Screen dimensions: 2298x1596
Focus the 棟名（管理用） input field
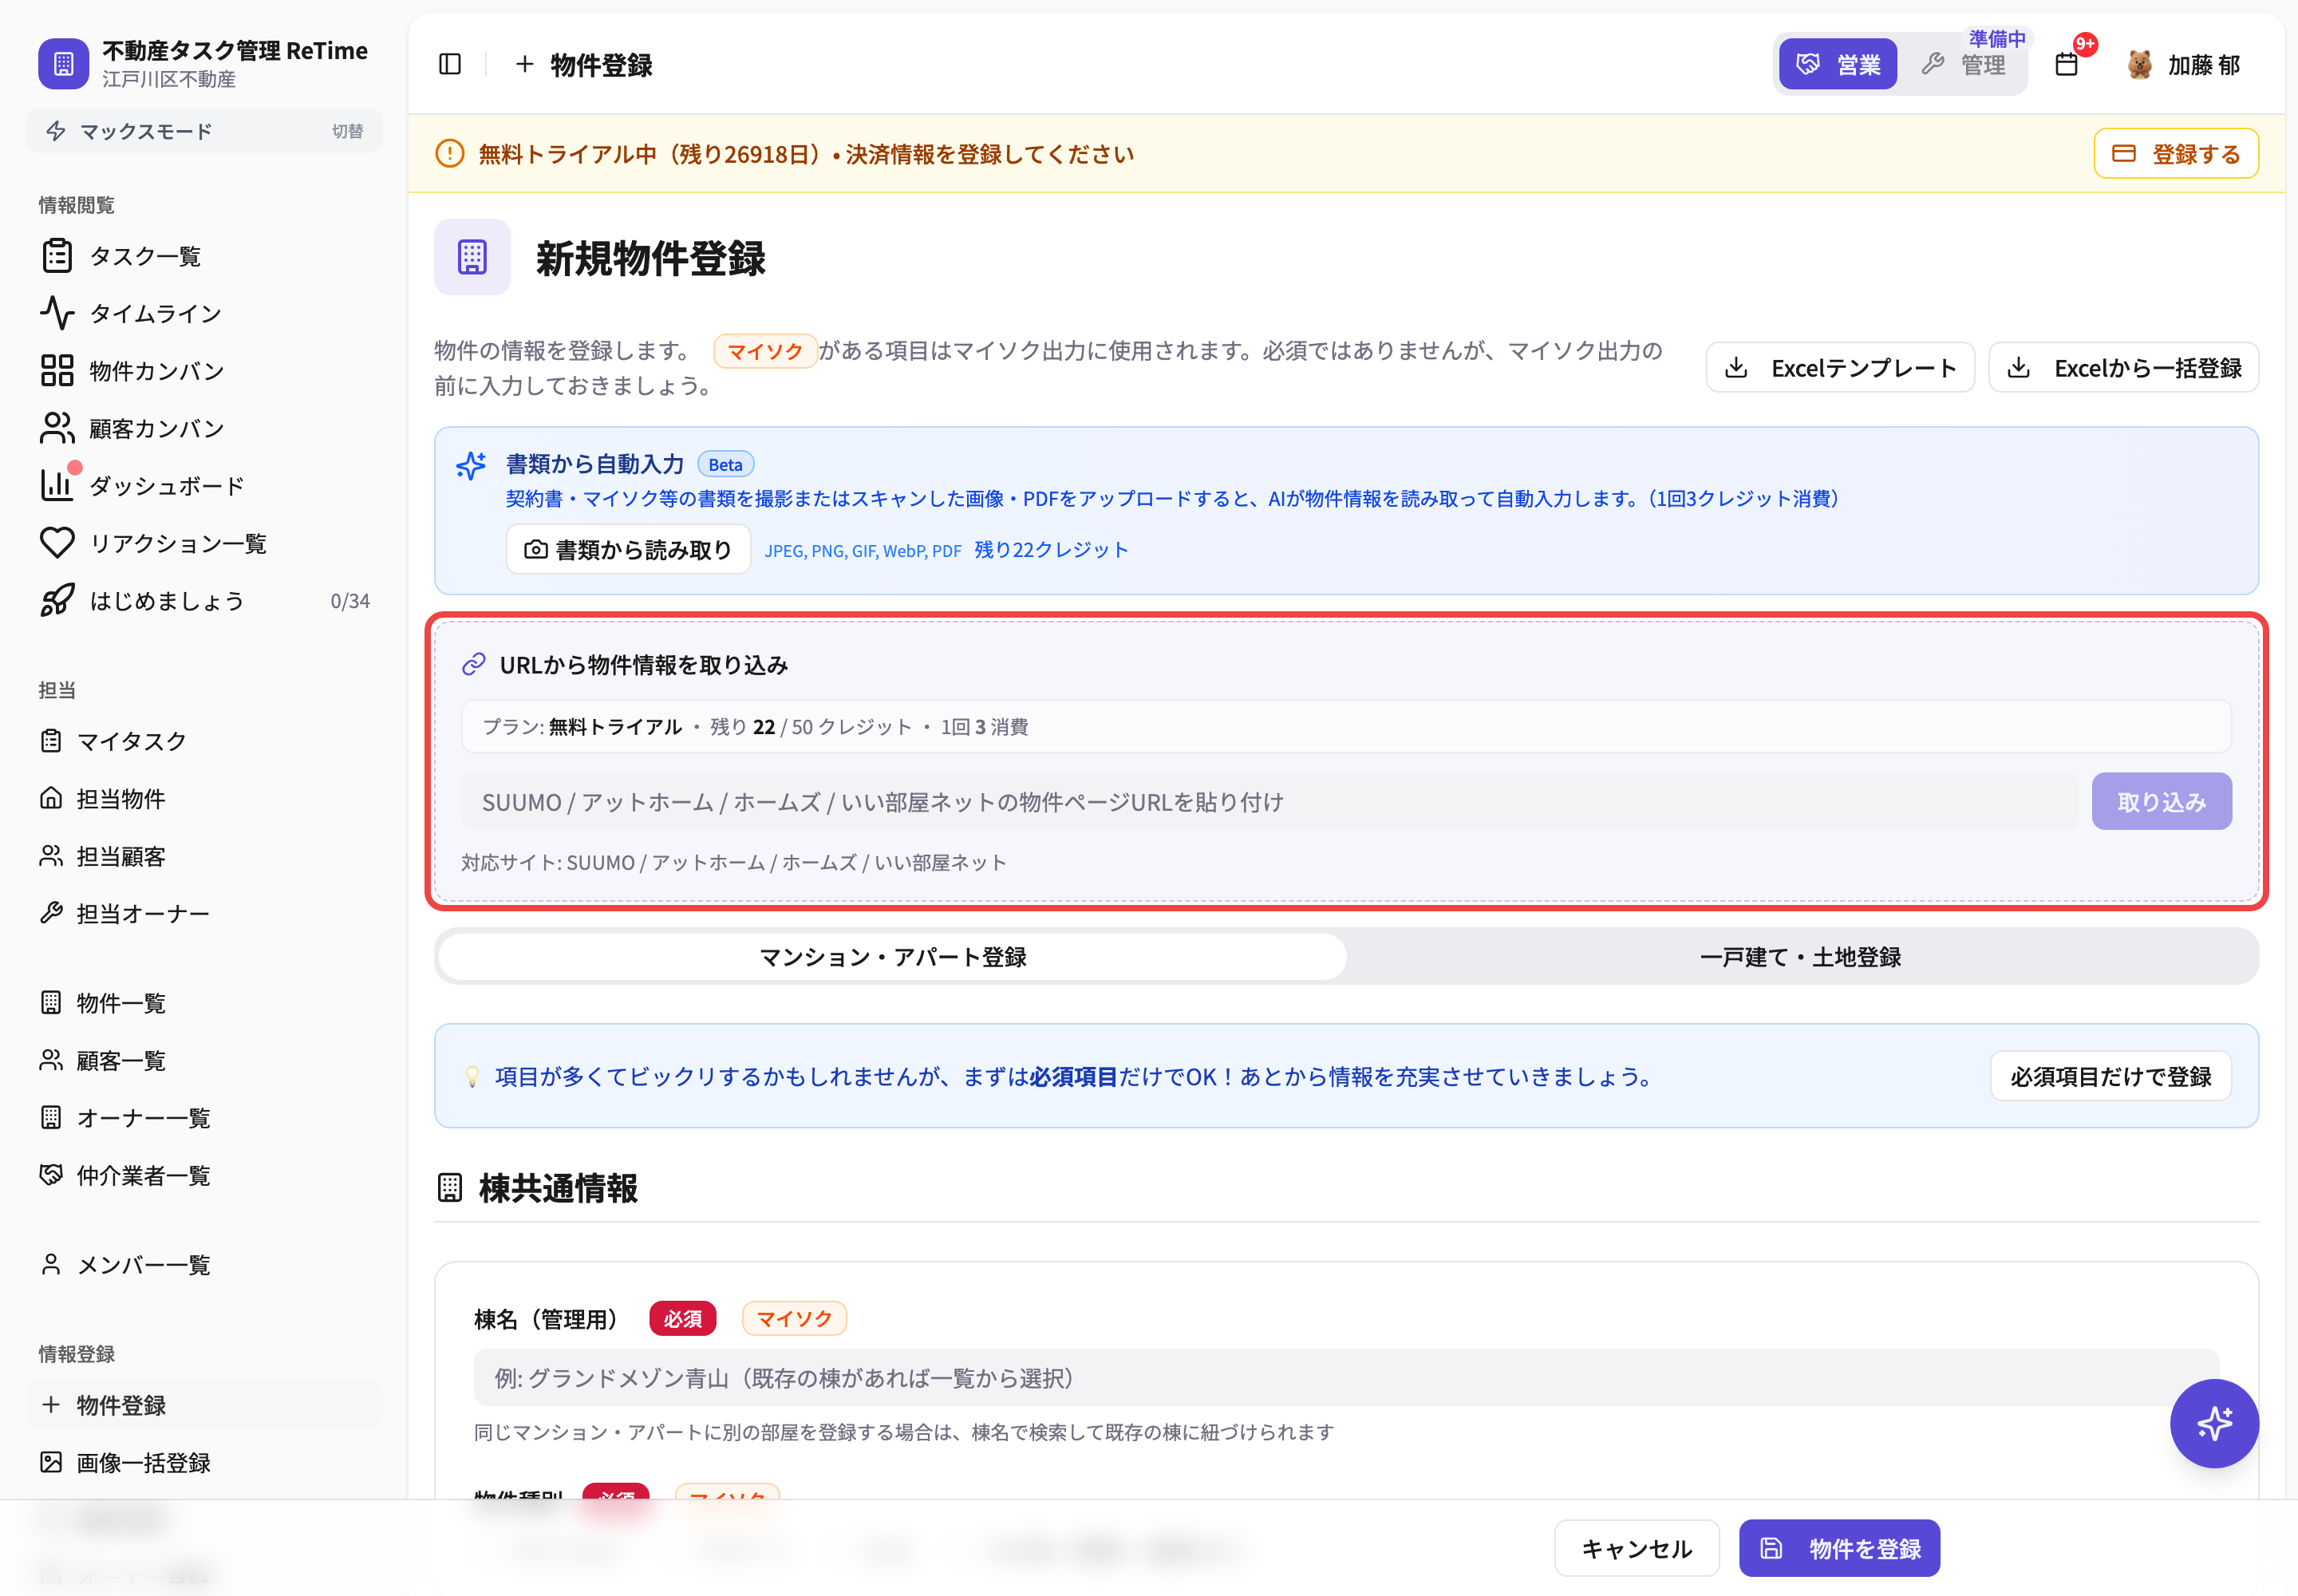click(1346, 1378)
